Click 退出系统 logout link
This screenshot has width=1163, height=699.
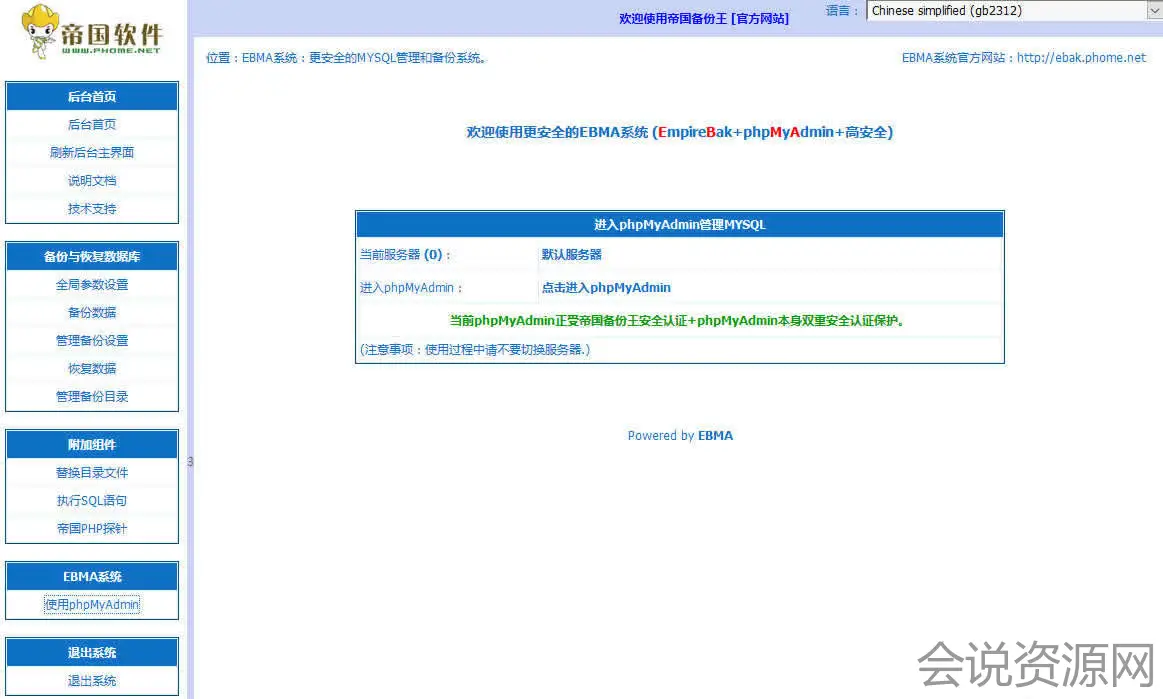click(92, 681)
